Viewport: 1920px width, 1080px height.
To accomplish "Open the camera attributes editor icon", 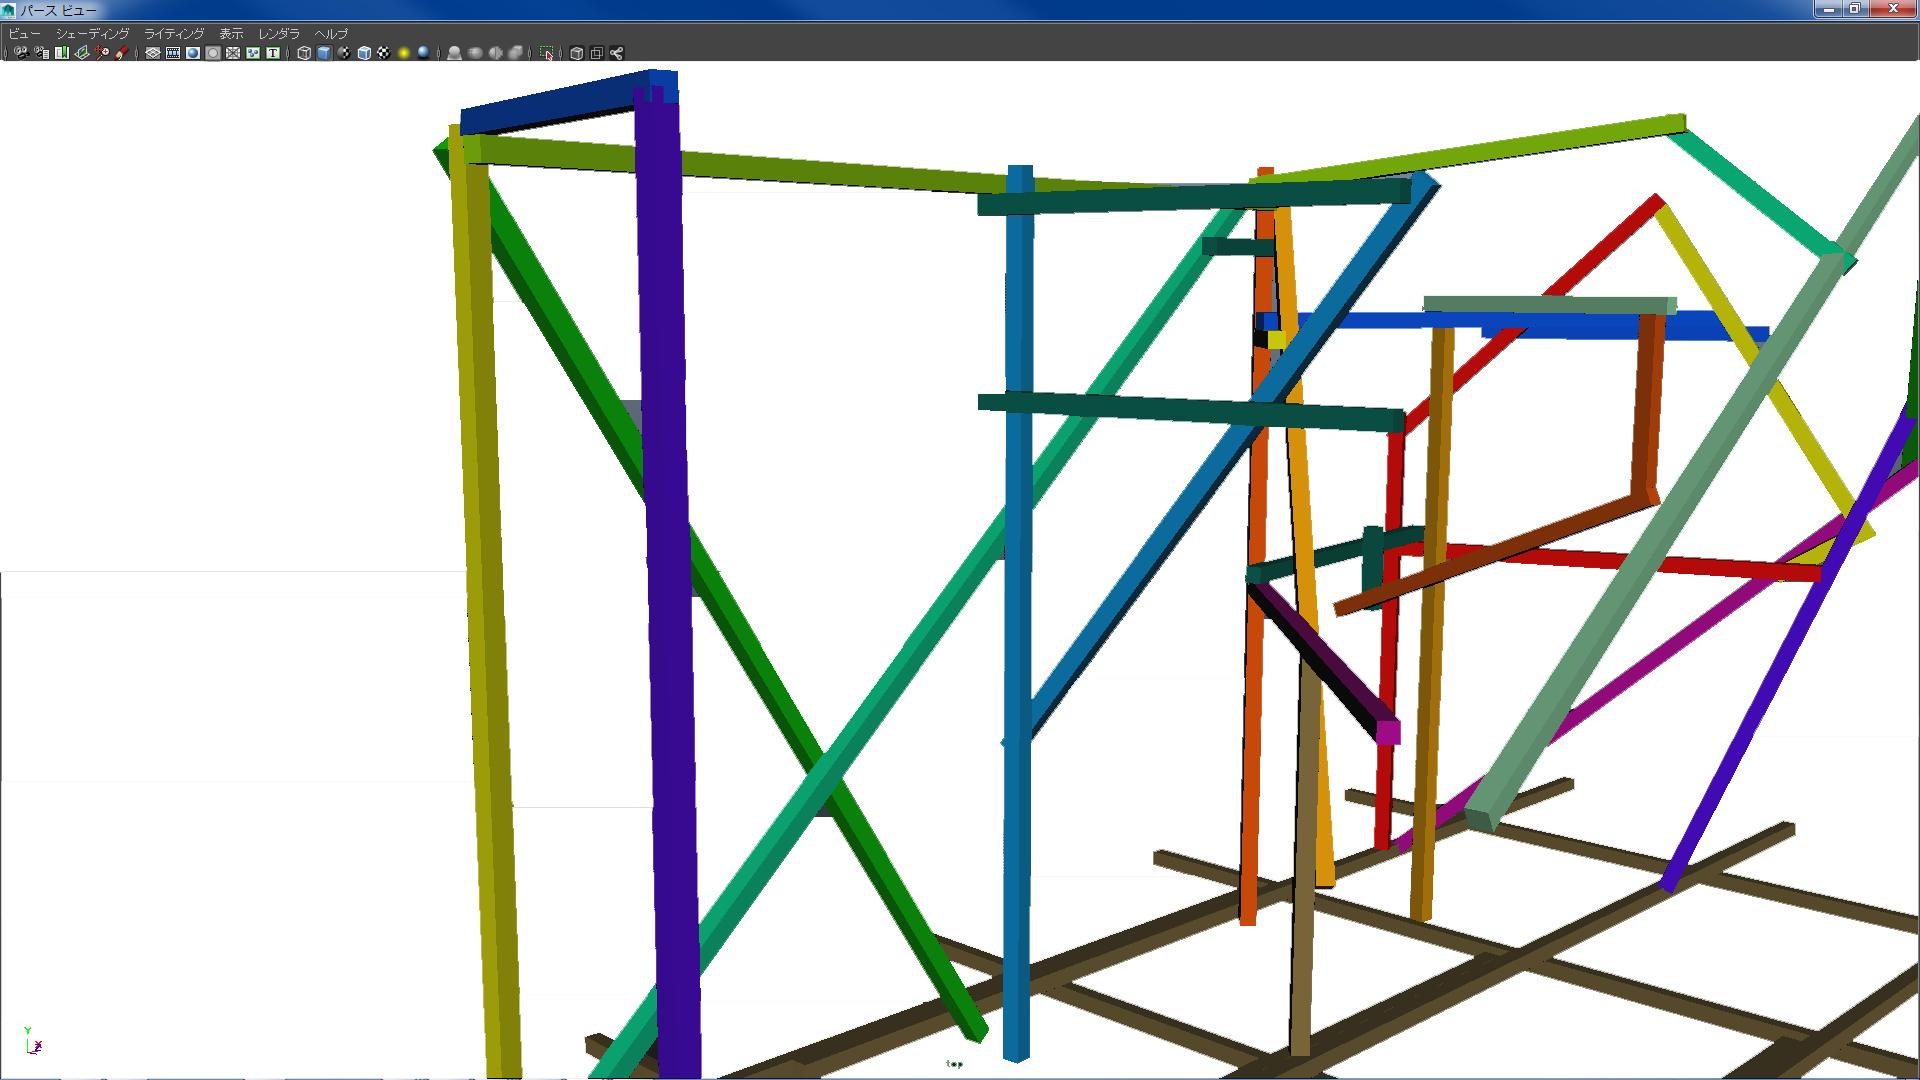I will click(x=41, y=53).
